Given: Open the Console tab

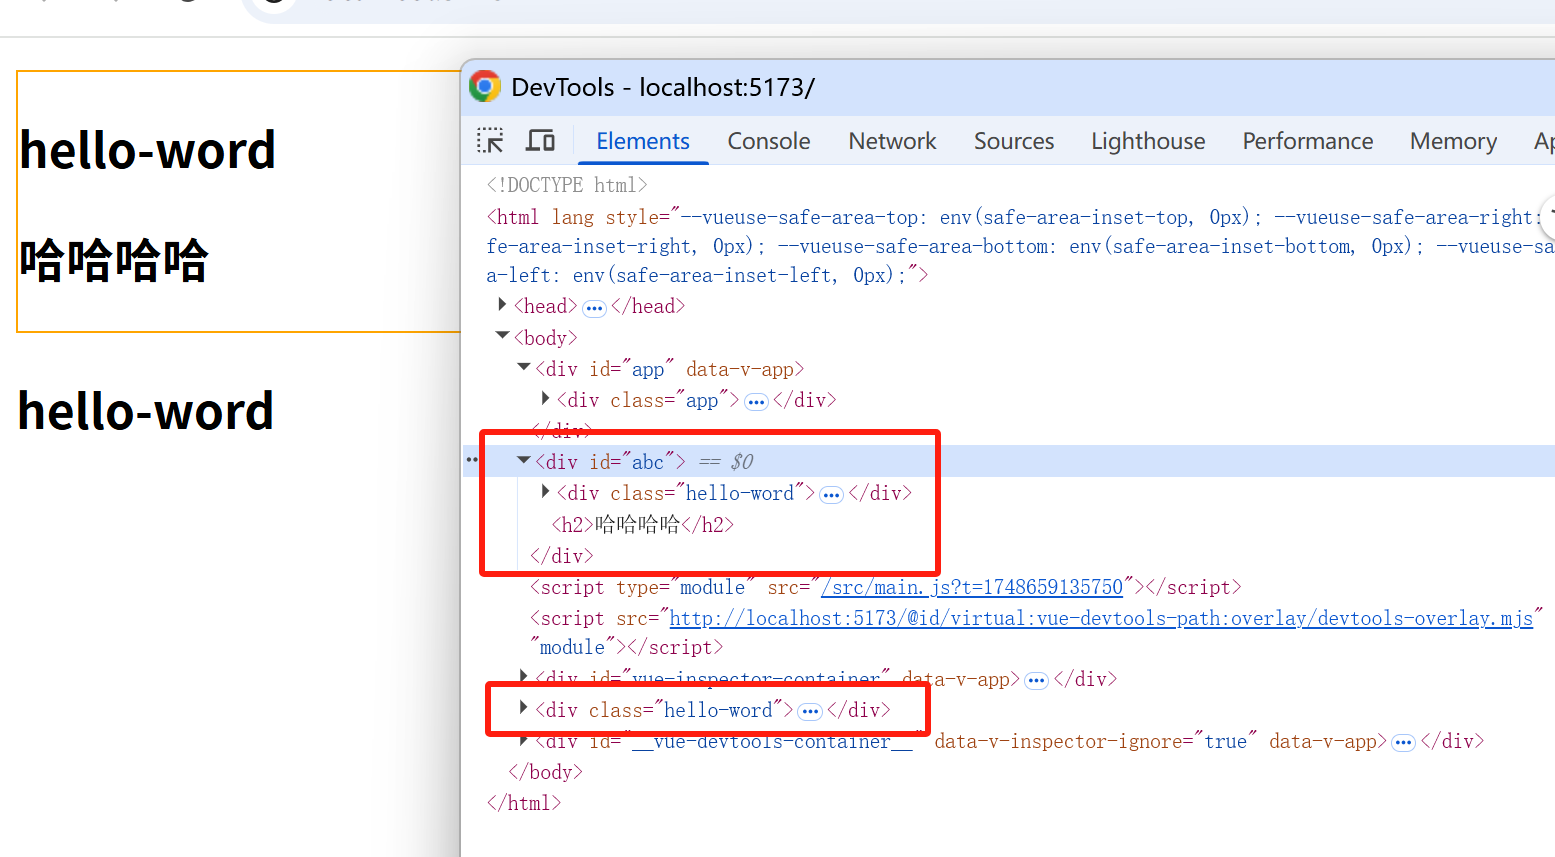Looking at the screenshot, I should (x=769, y=141).
